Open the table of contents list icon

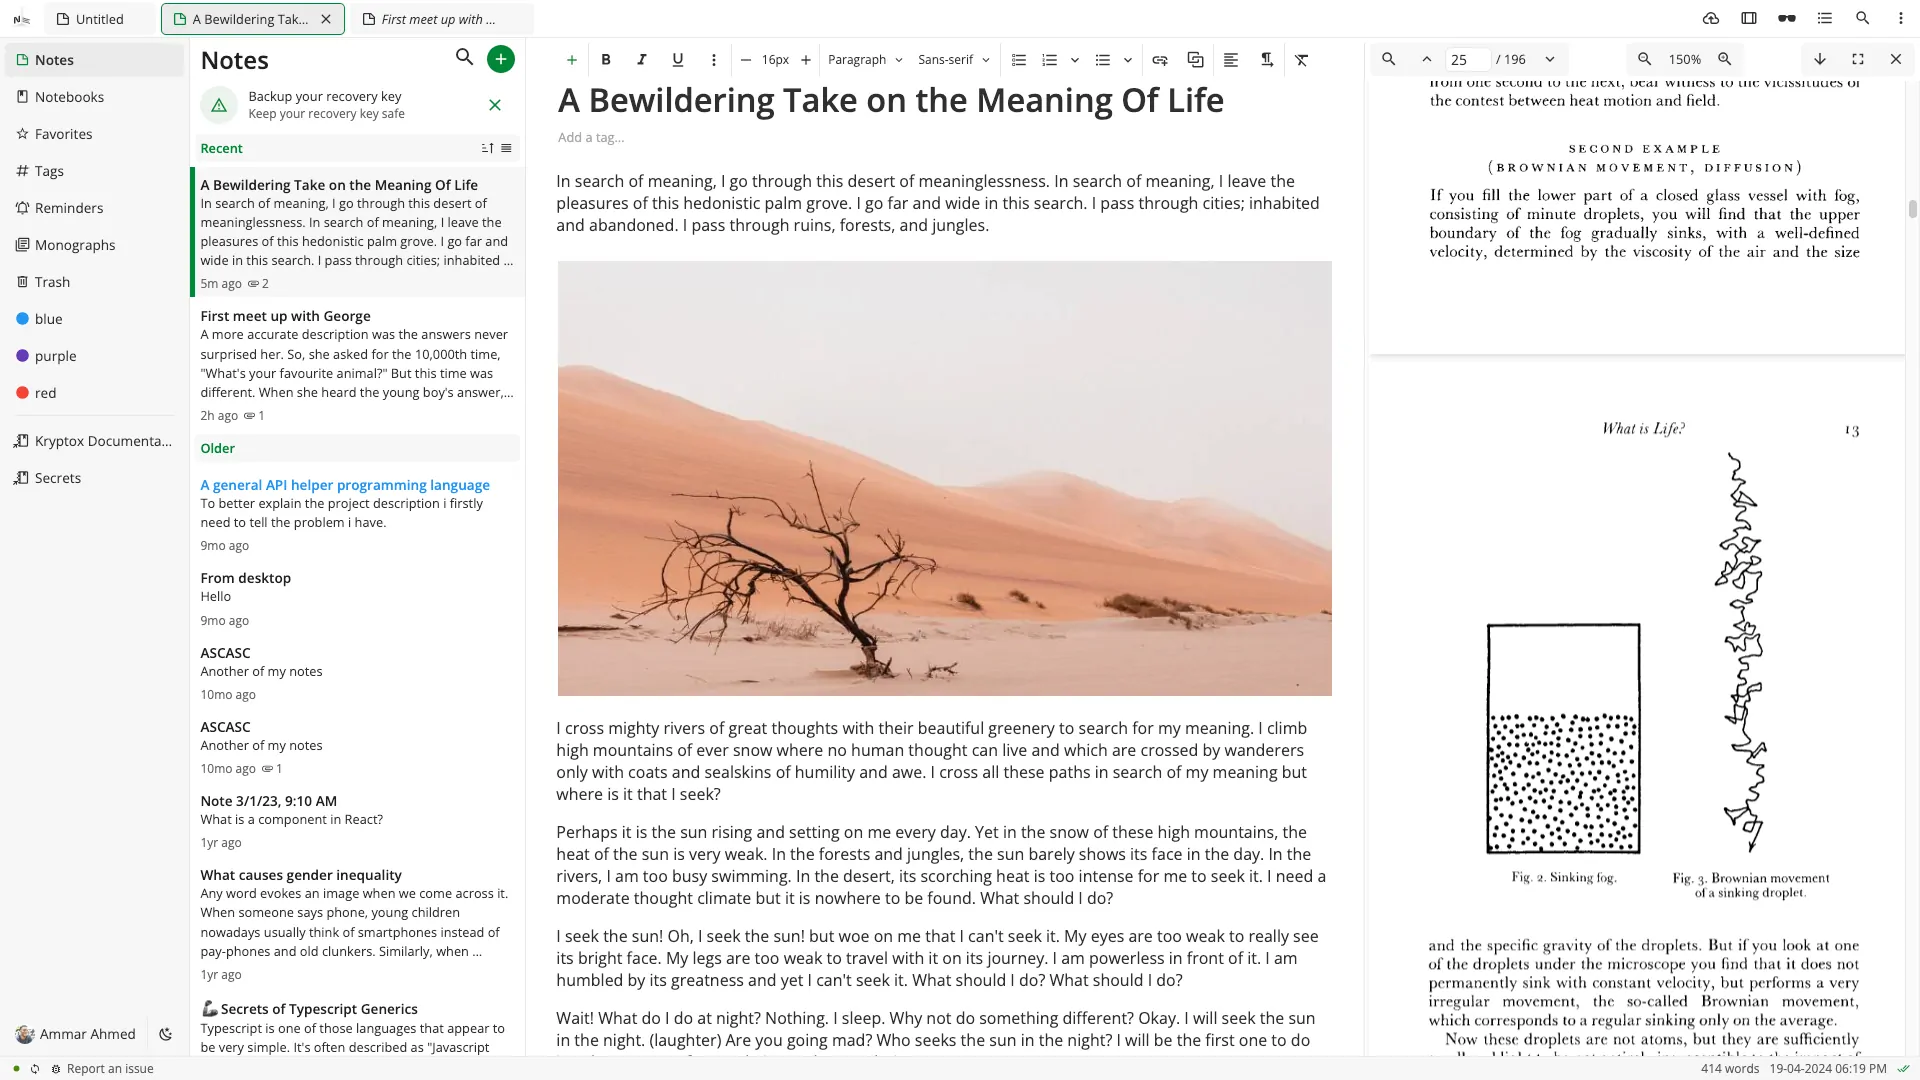[1825, 18]
